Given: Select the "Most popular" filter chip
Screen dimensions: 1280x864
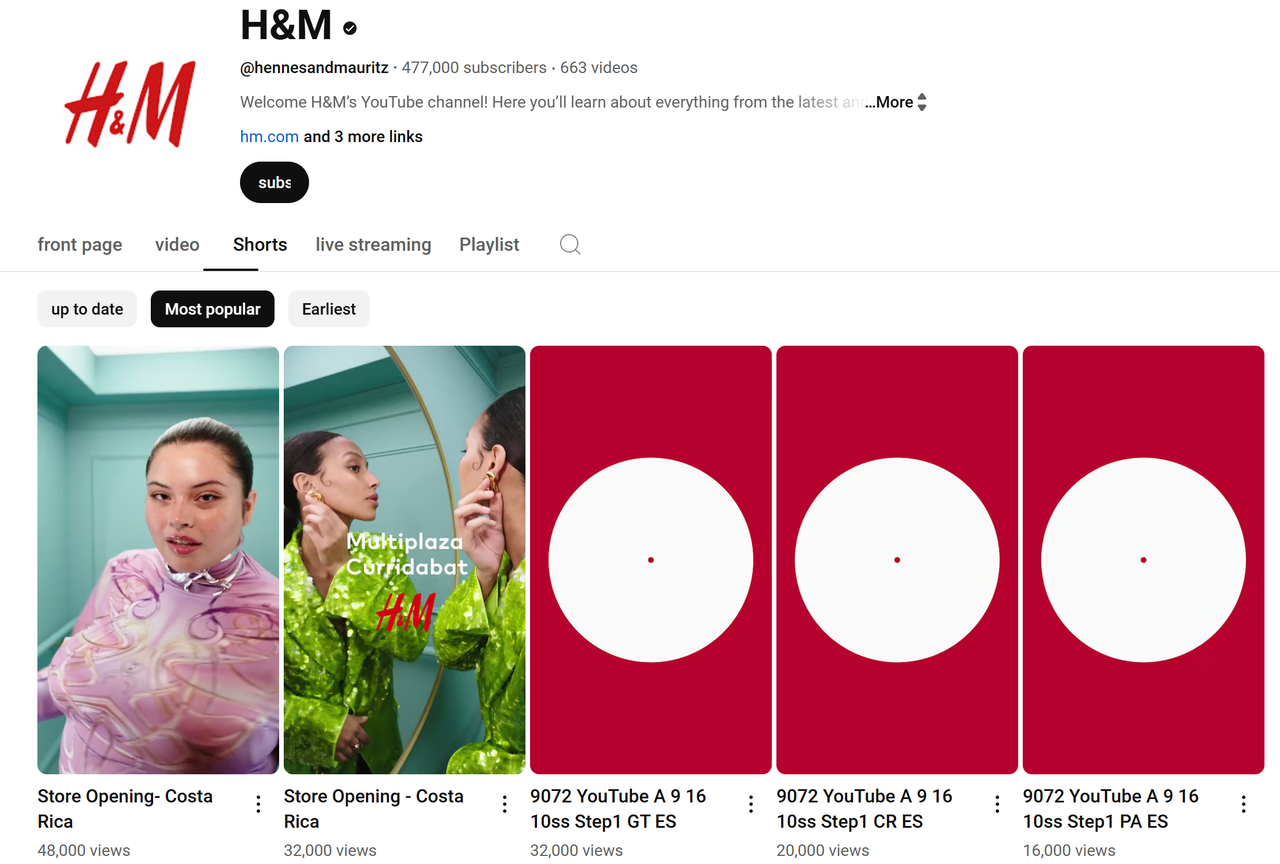Looking at the screenshot, I should click(x=212, y=309).
